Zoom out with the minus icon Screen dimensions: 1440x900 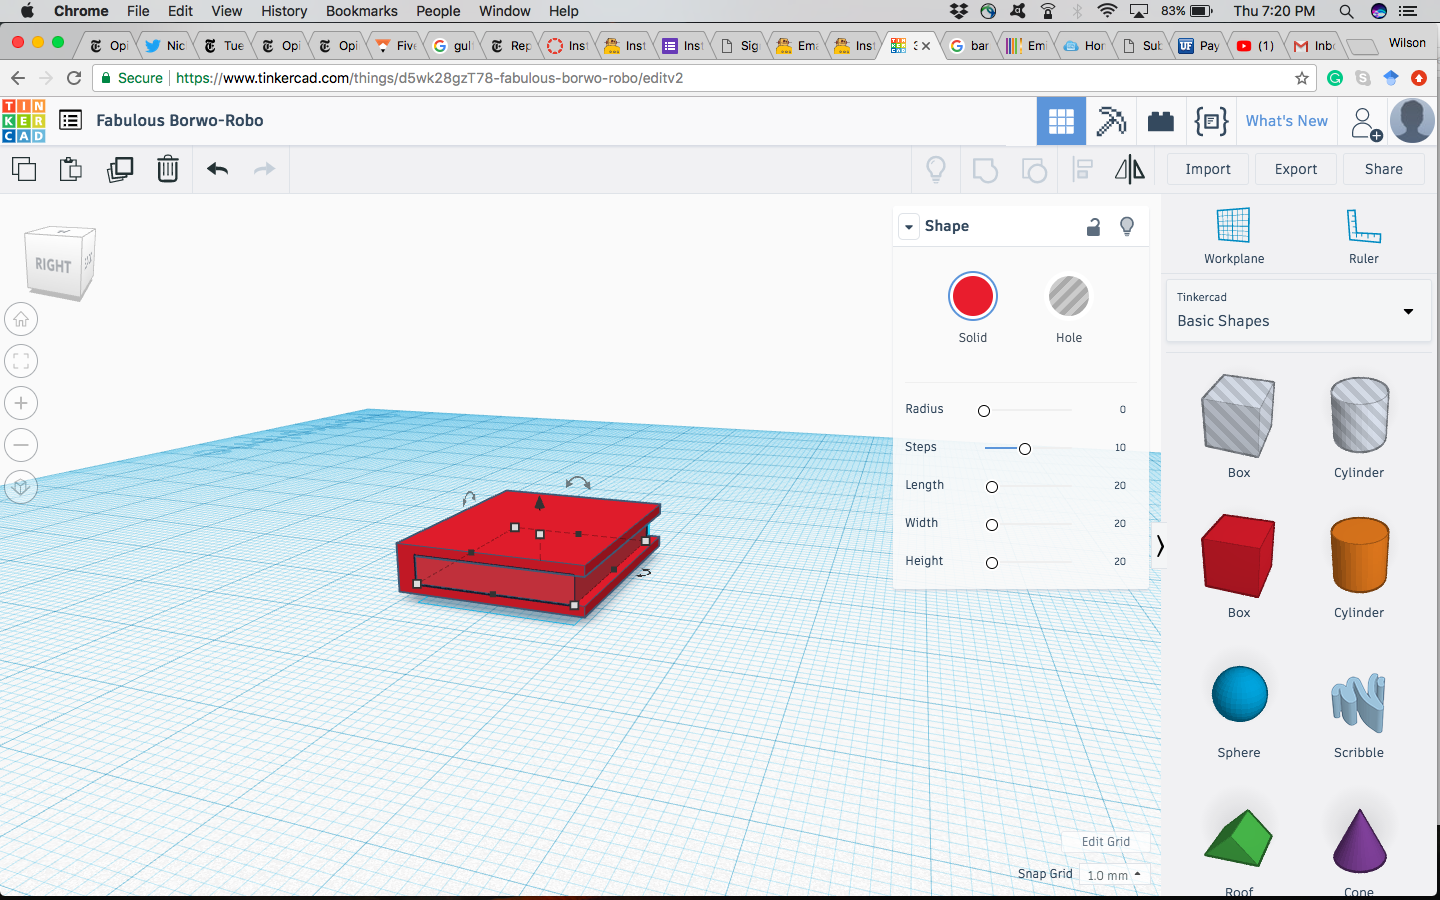21,446
